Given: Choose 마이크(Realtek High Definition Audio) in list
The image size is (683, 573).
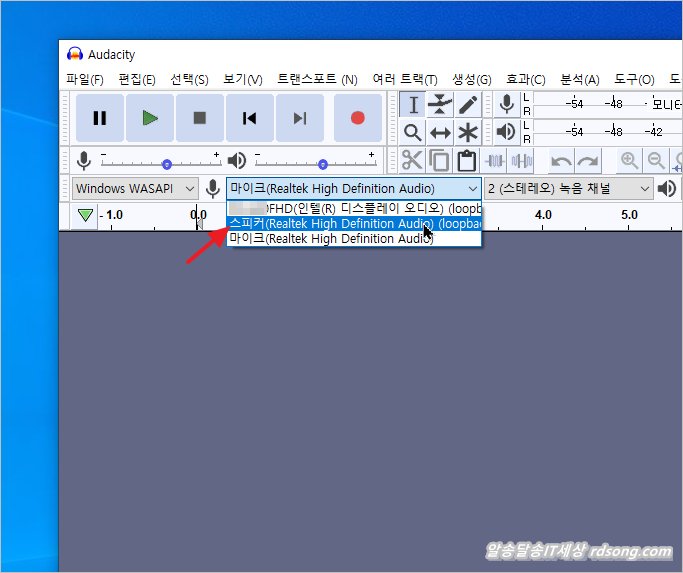Looking at the screenshot, I should coord(354,238).
